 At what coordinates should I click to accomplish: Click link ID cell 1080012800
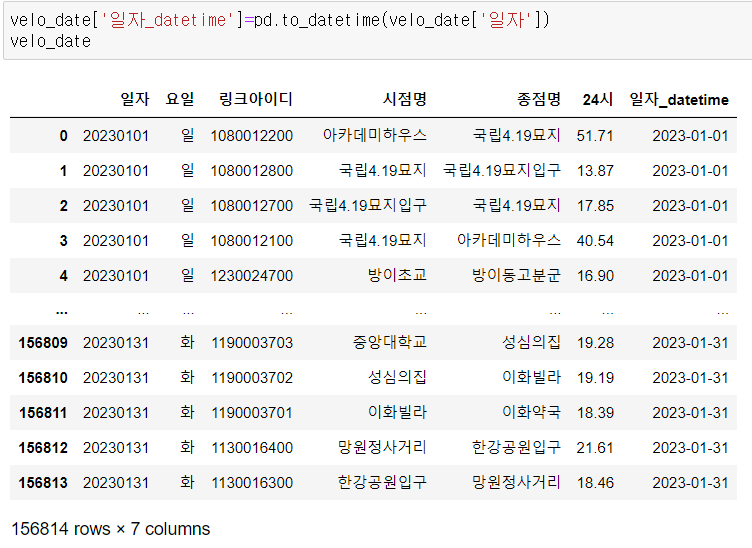pyautogui.click(x=252, y=171)
